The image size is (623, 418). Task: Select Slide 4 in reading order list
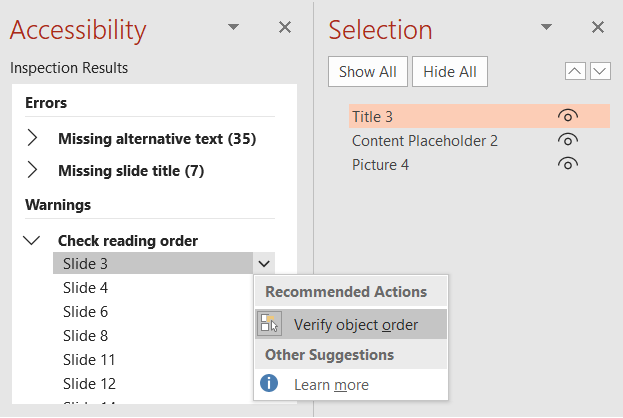[85, 288]
